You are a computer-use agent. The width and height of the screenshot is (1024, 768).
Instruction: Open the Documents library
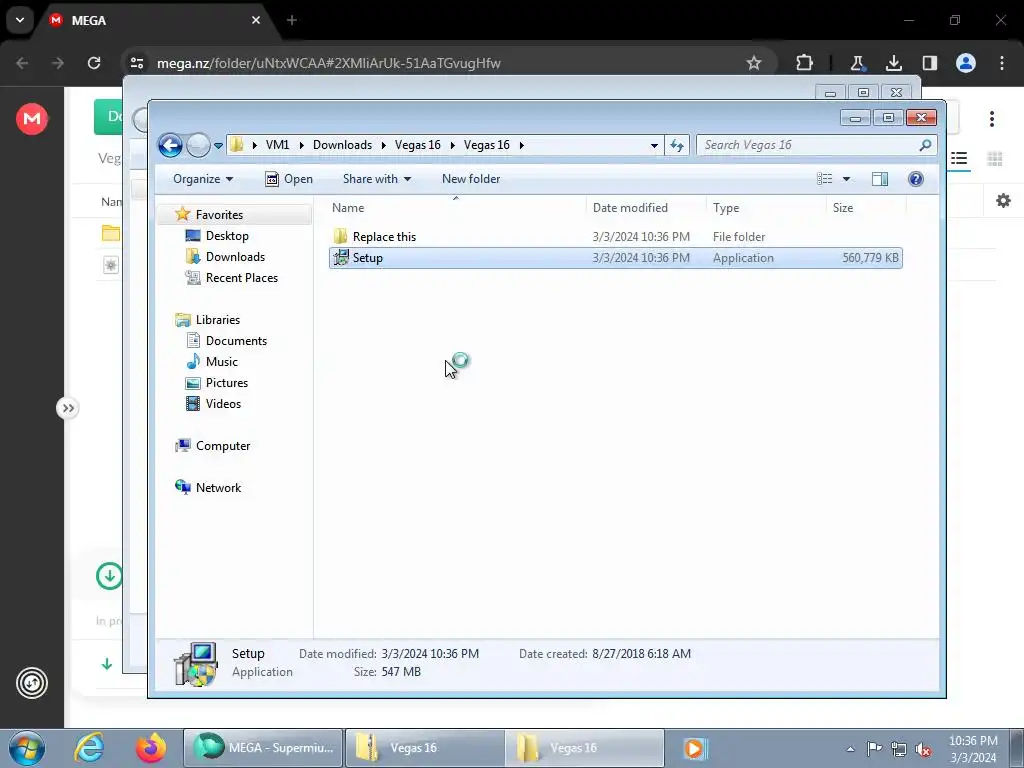click(x=236, y=341)
